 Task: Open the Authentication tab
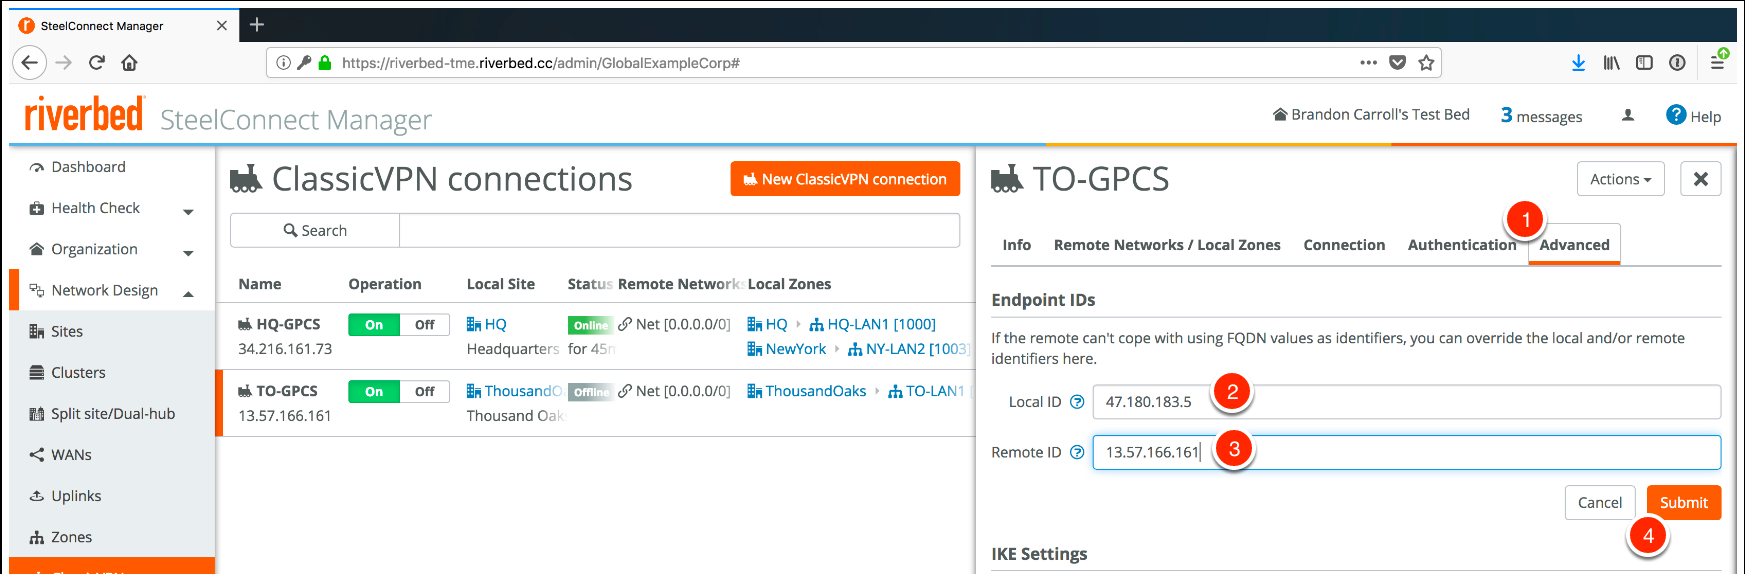(1462, 245)
